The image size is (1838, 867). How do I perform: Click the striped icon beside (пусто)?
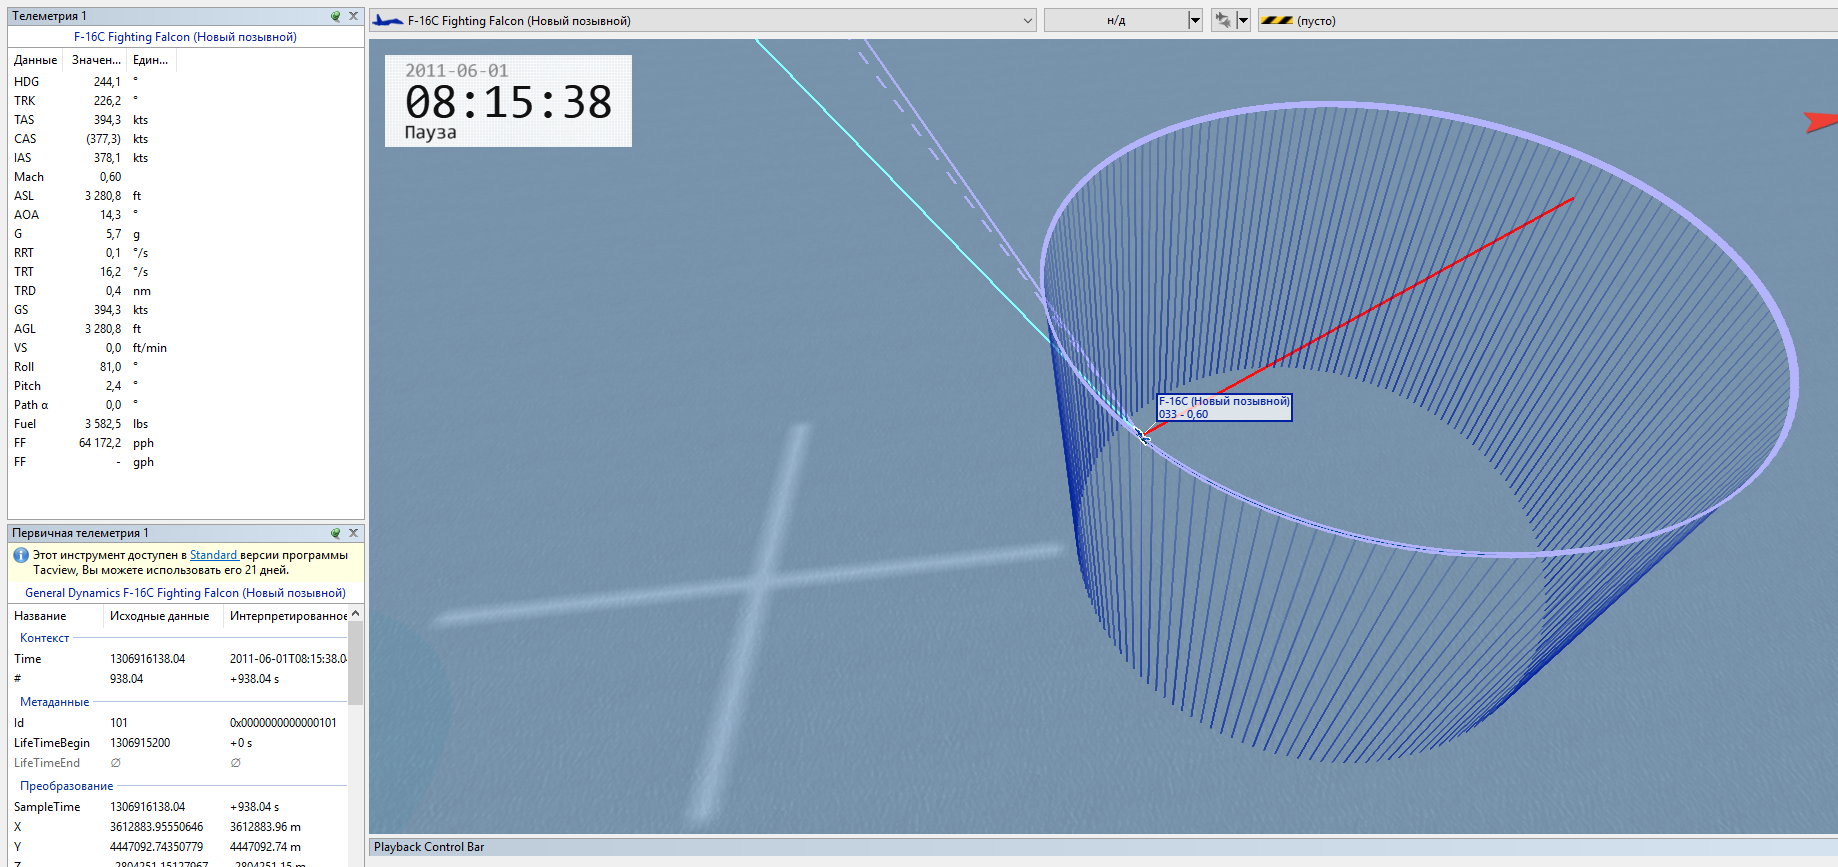tap(1276, 21)
